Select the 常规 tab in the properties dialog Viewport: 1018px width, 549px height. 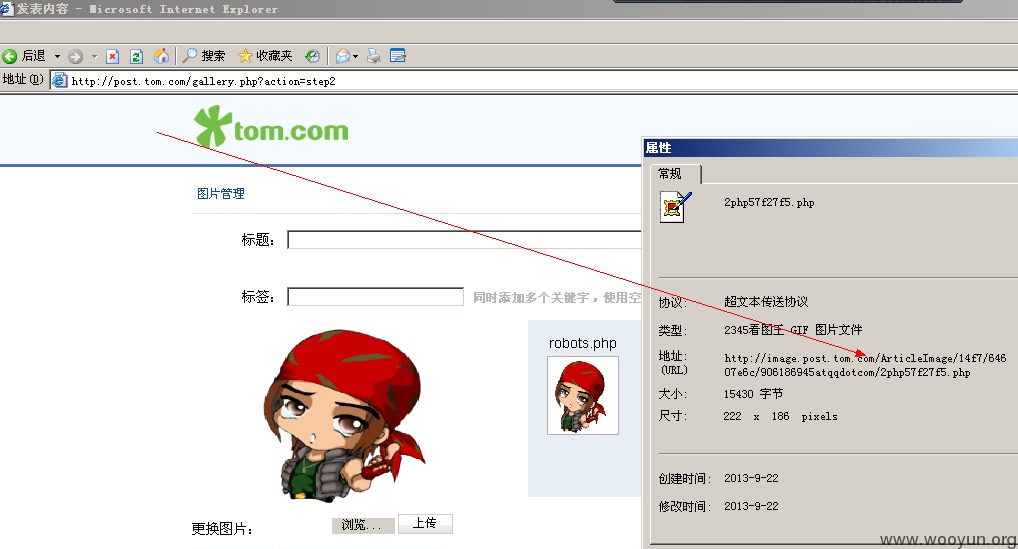point(675,174)
